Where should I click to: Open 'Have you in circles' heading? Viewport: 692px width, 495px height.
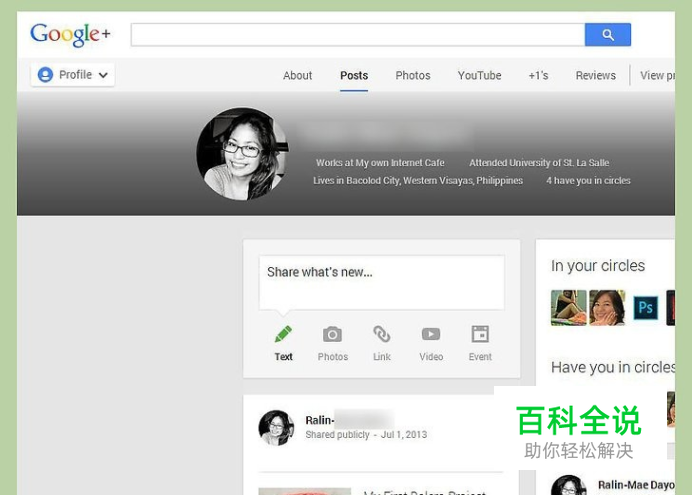click(x=613, y=367)
